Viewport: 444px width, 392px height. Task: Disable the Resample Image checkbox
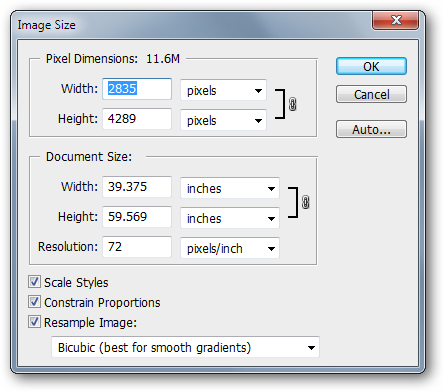34,322
